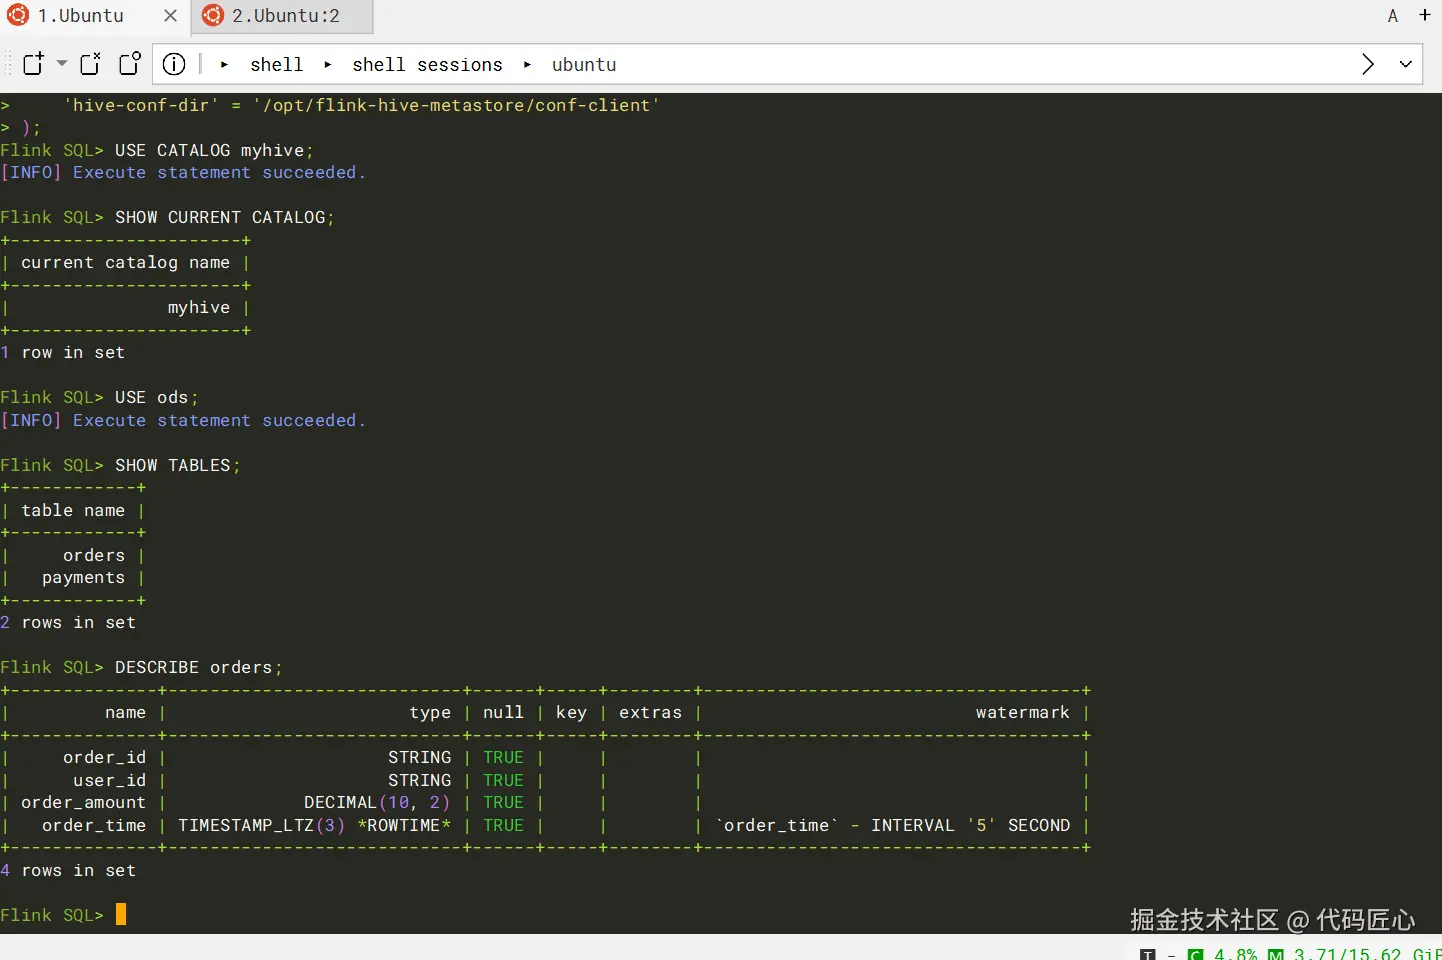Click TRUE in the order_id row
The image size is (1442, 960).
coord(503,757)
